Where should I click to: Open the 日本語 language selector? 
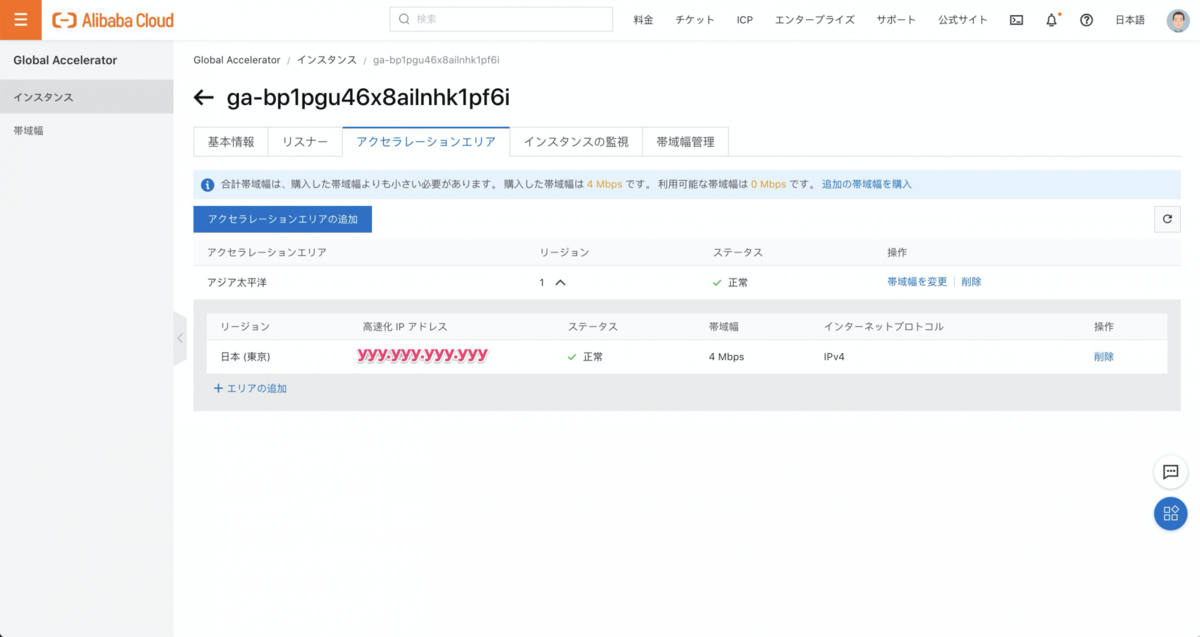click(x=1134, y=20)
